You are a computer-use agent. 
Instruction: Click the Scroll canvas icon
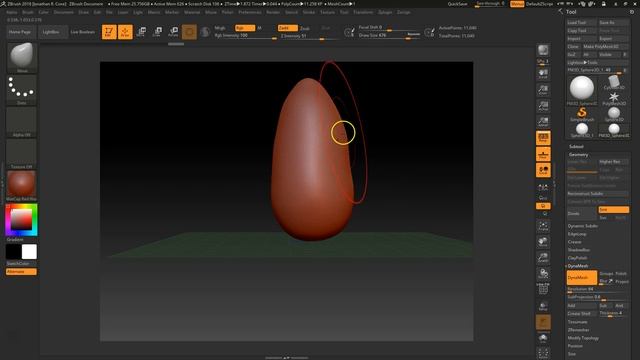pyautogui.click(x=543, y=74)
